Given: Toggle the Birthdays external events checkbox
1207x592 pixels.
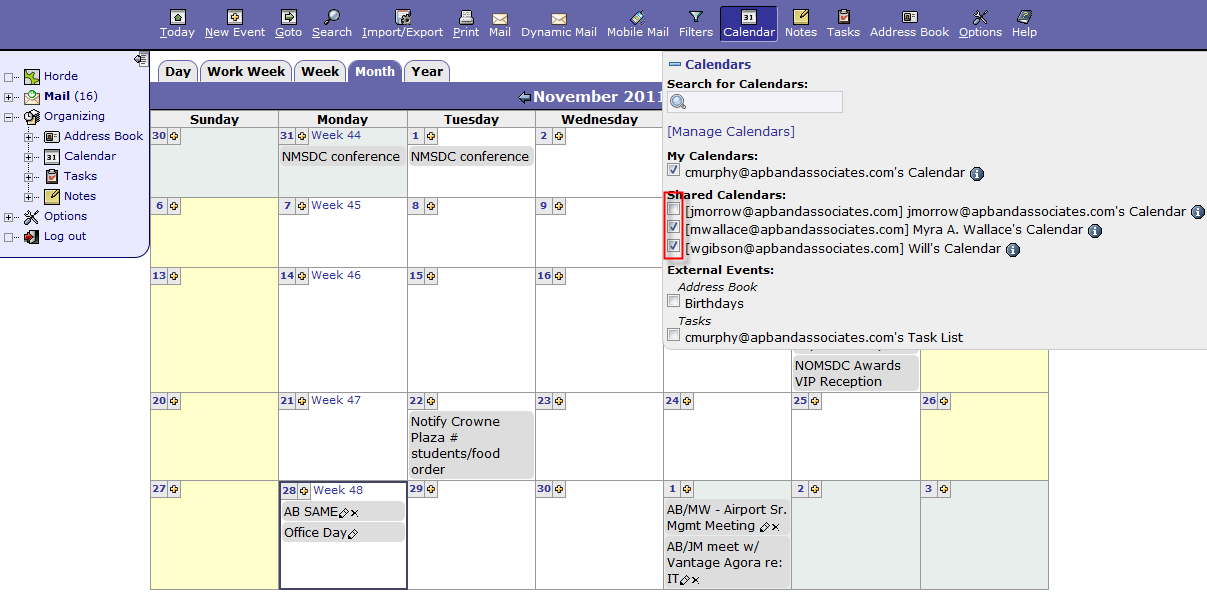Looking at the screenshot, I should coord(674,302).
